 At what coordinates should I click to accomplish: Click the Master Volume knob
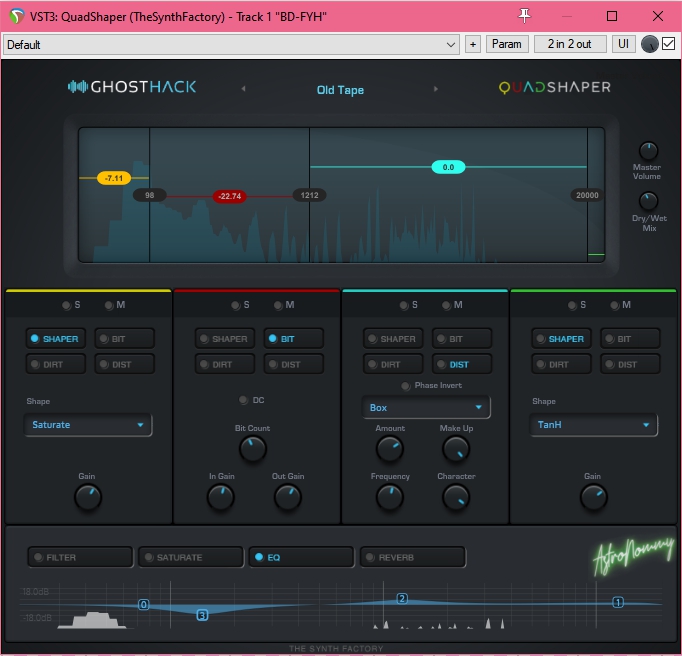[648, 152]
